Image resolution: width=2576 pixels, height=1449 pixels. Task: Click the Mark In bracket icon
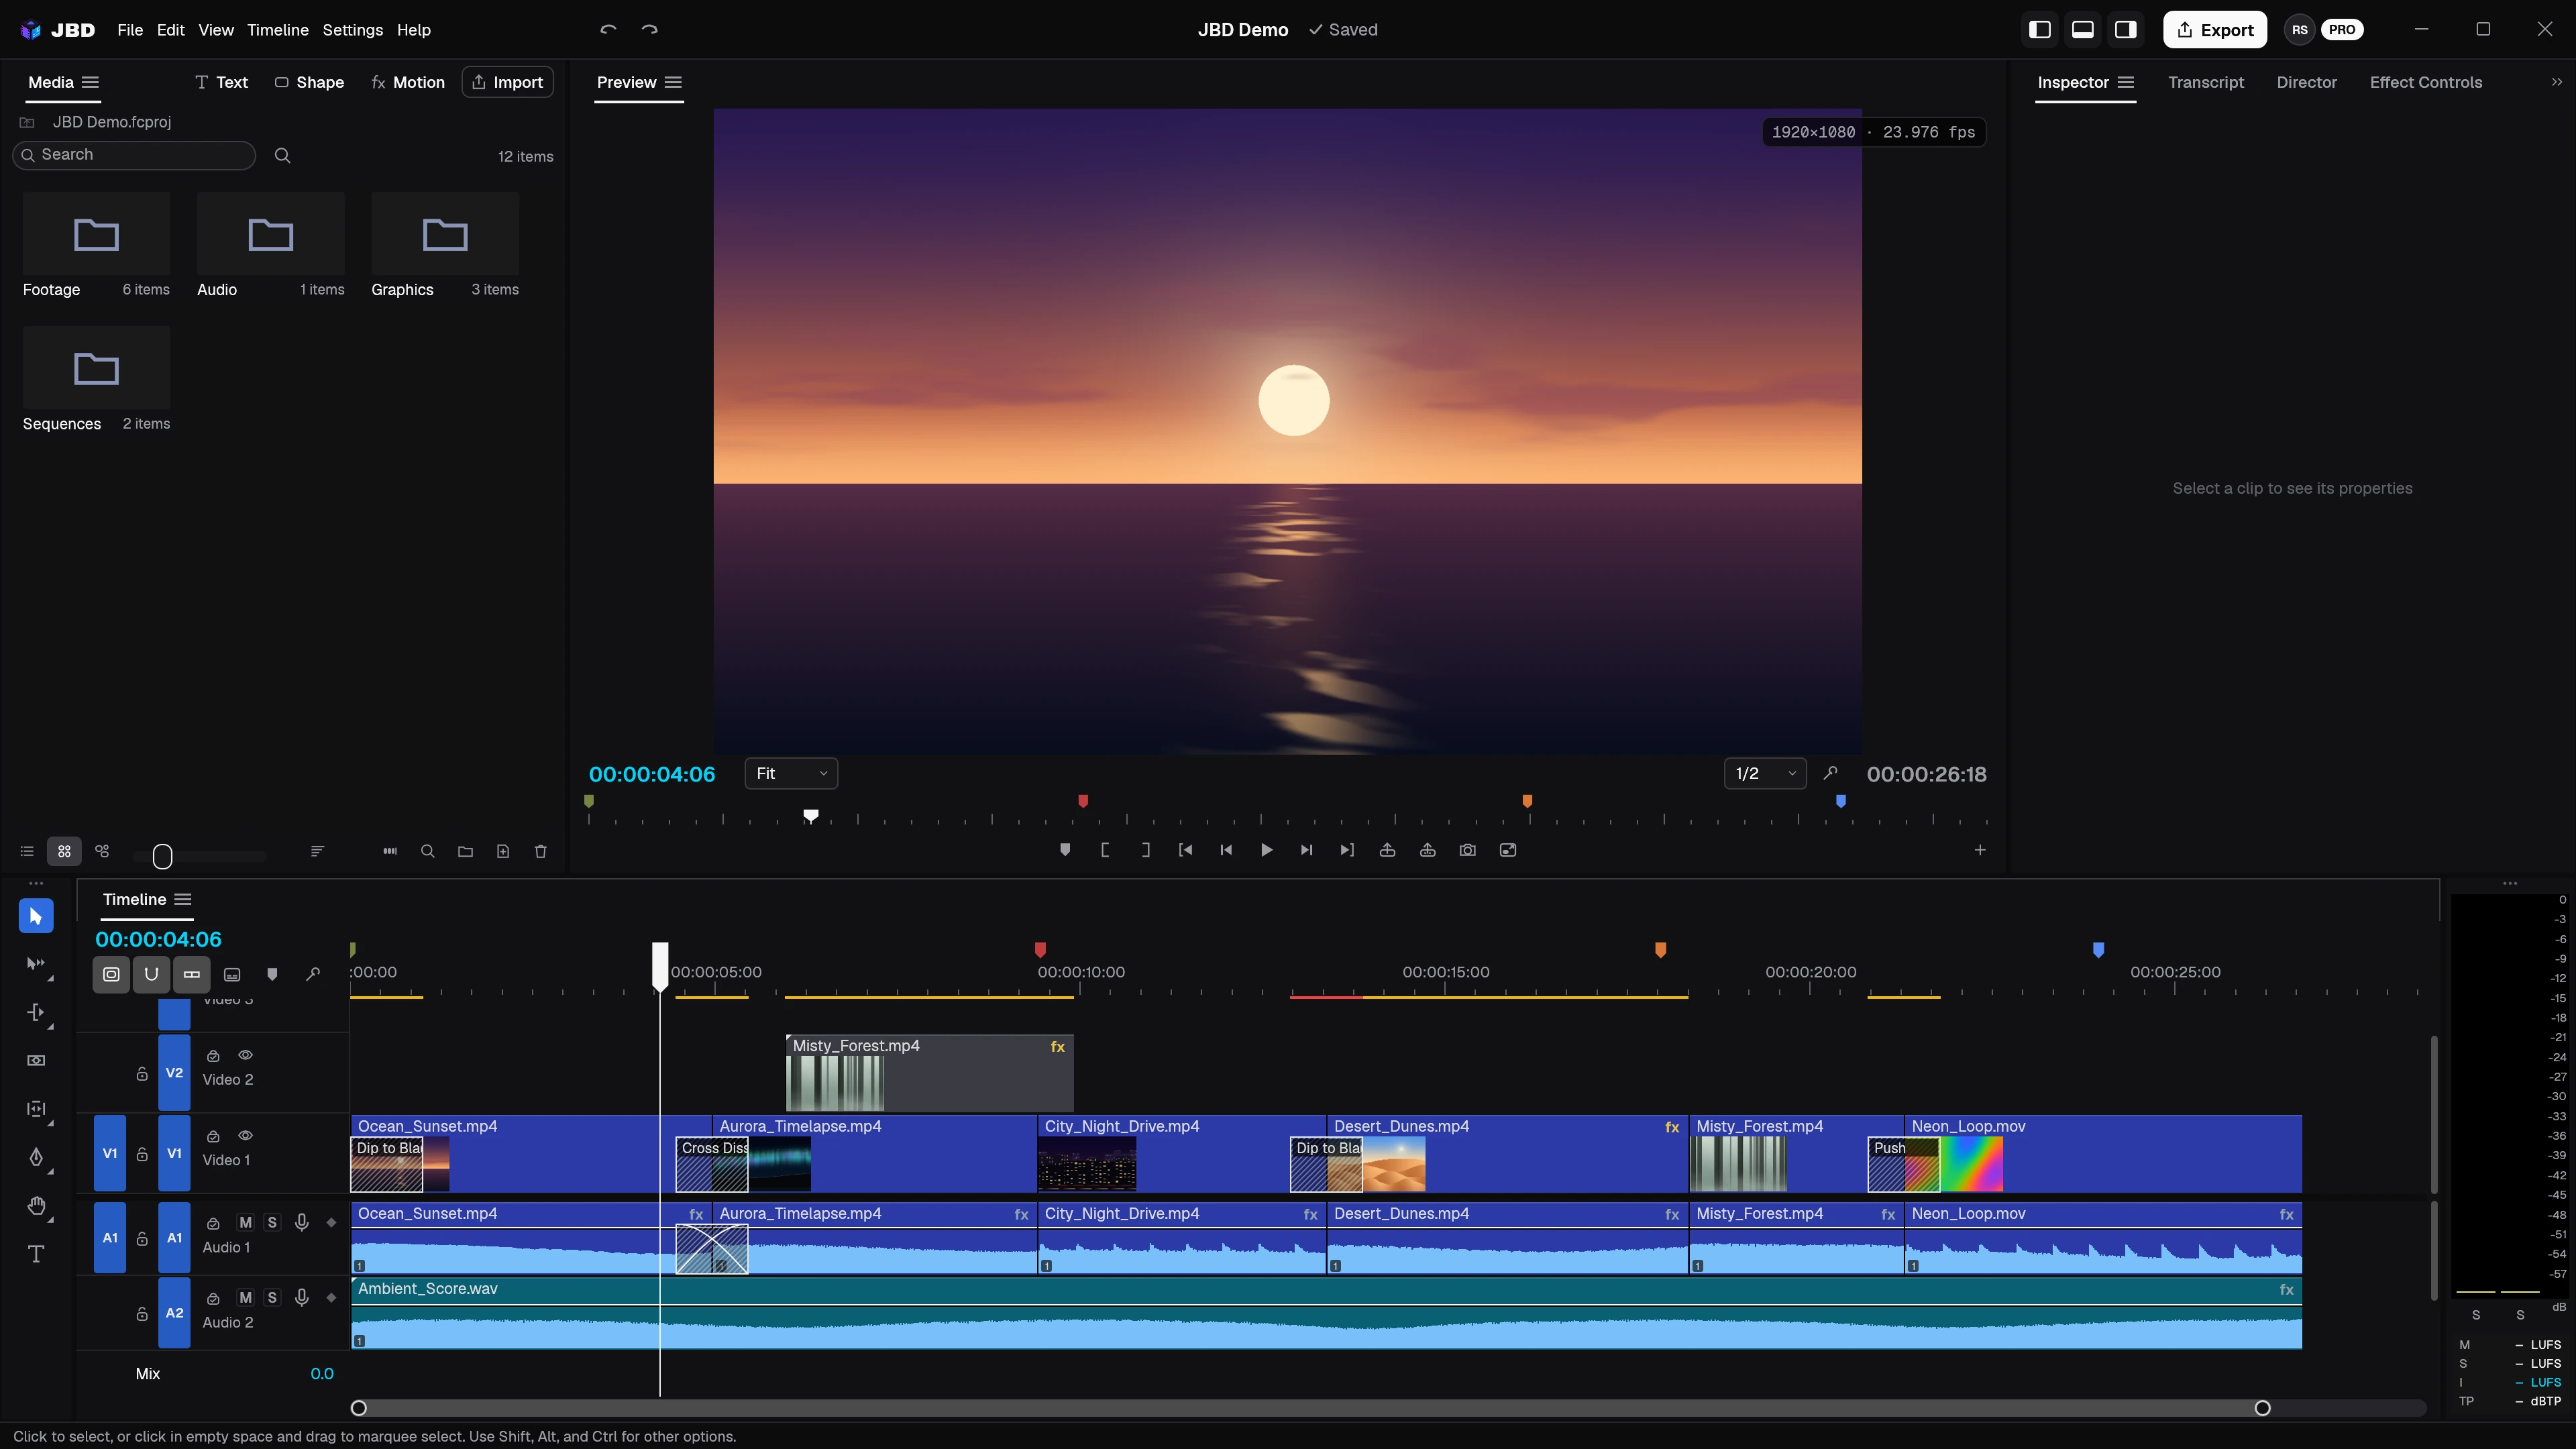(1105, 850)
